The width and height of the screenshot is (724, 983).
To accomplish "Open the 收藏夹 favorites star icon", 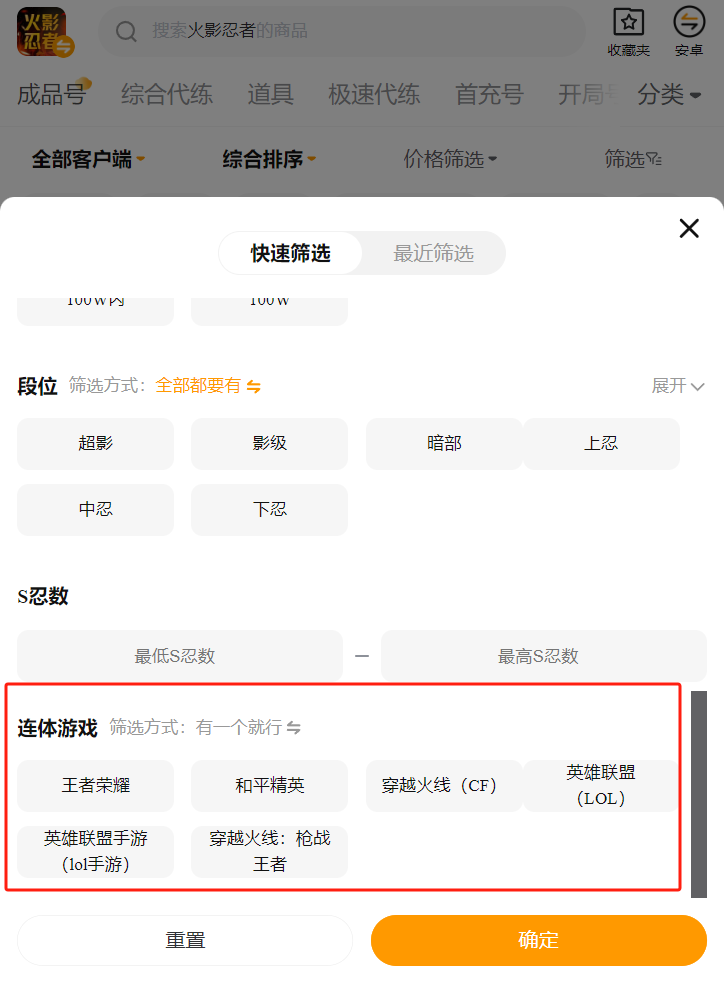I will point(628,23).
